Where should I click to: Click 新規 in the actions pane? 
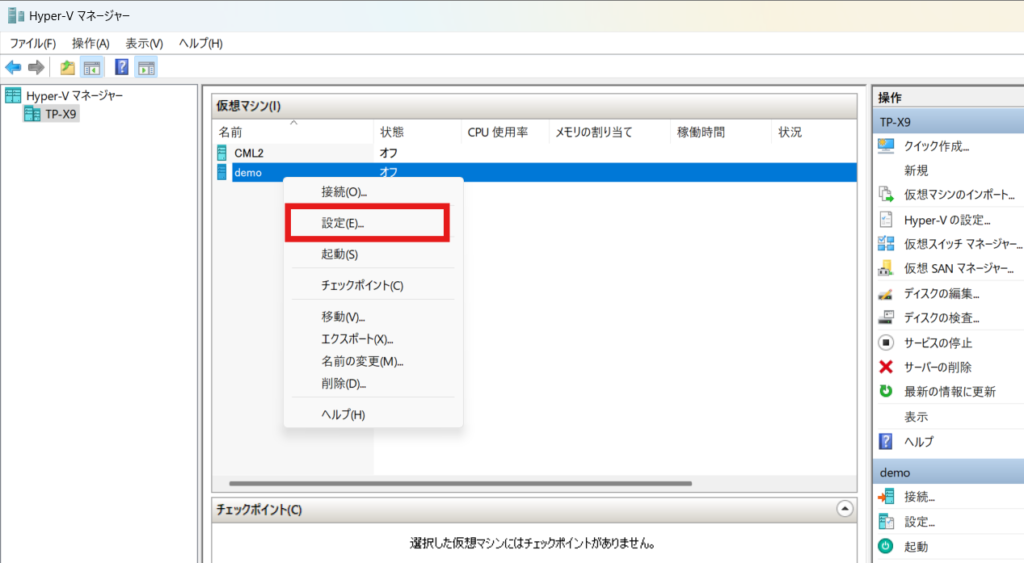[x=916, y=170]
